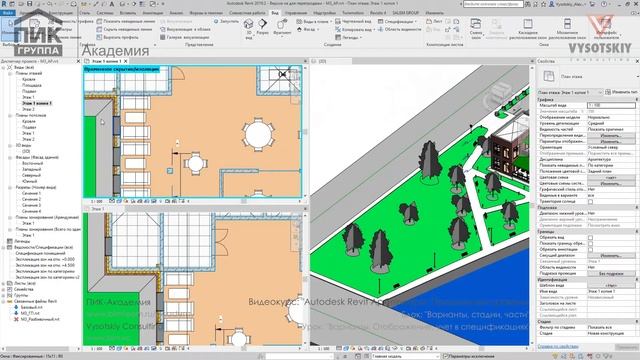Select Кровля under Планы этажей
The width and height of the screenshot is (640, 360).
[29, 79]
